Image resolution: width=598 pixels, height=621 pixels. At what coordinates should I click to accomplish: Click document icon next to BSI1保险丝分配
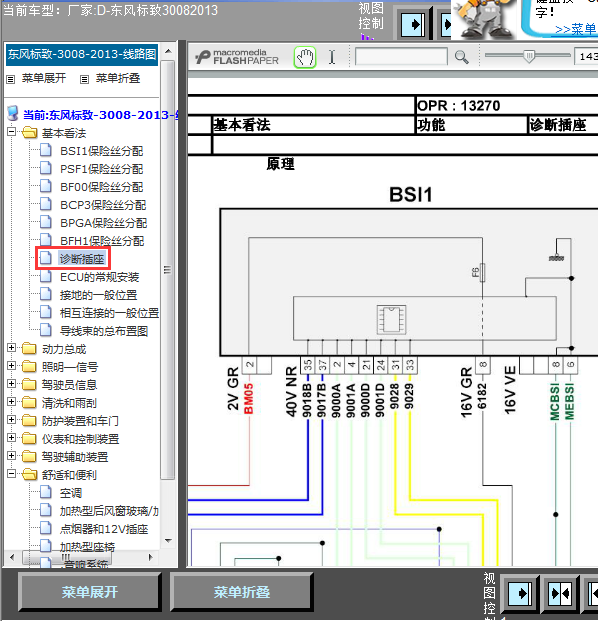(x=46, y=150)
